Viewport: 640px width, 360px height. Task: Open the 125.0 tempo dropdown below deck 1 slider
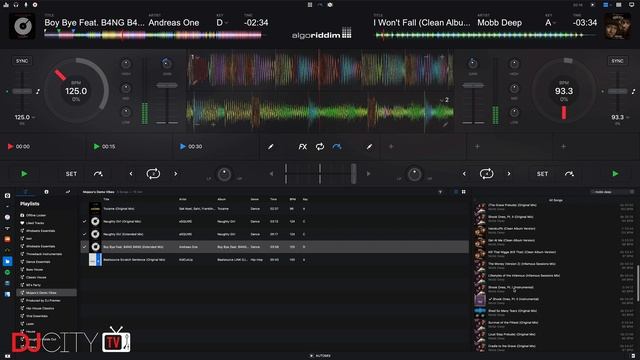click(x=24, y=117)
